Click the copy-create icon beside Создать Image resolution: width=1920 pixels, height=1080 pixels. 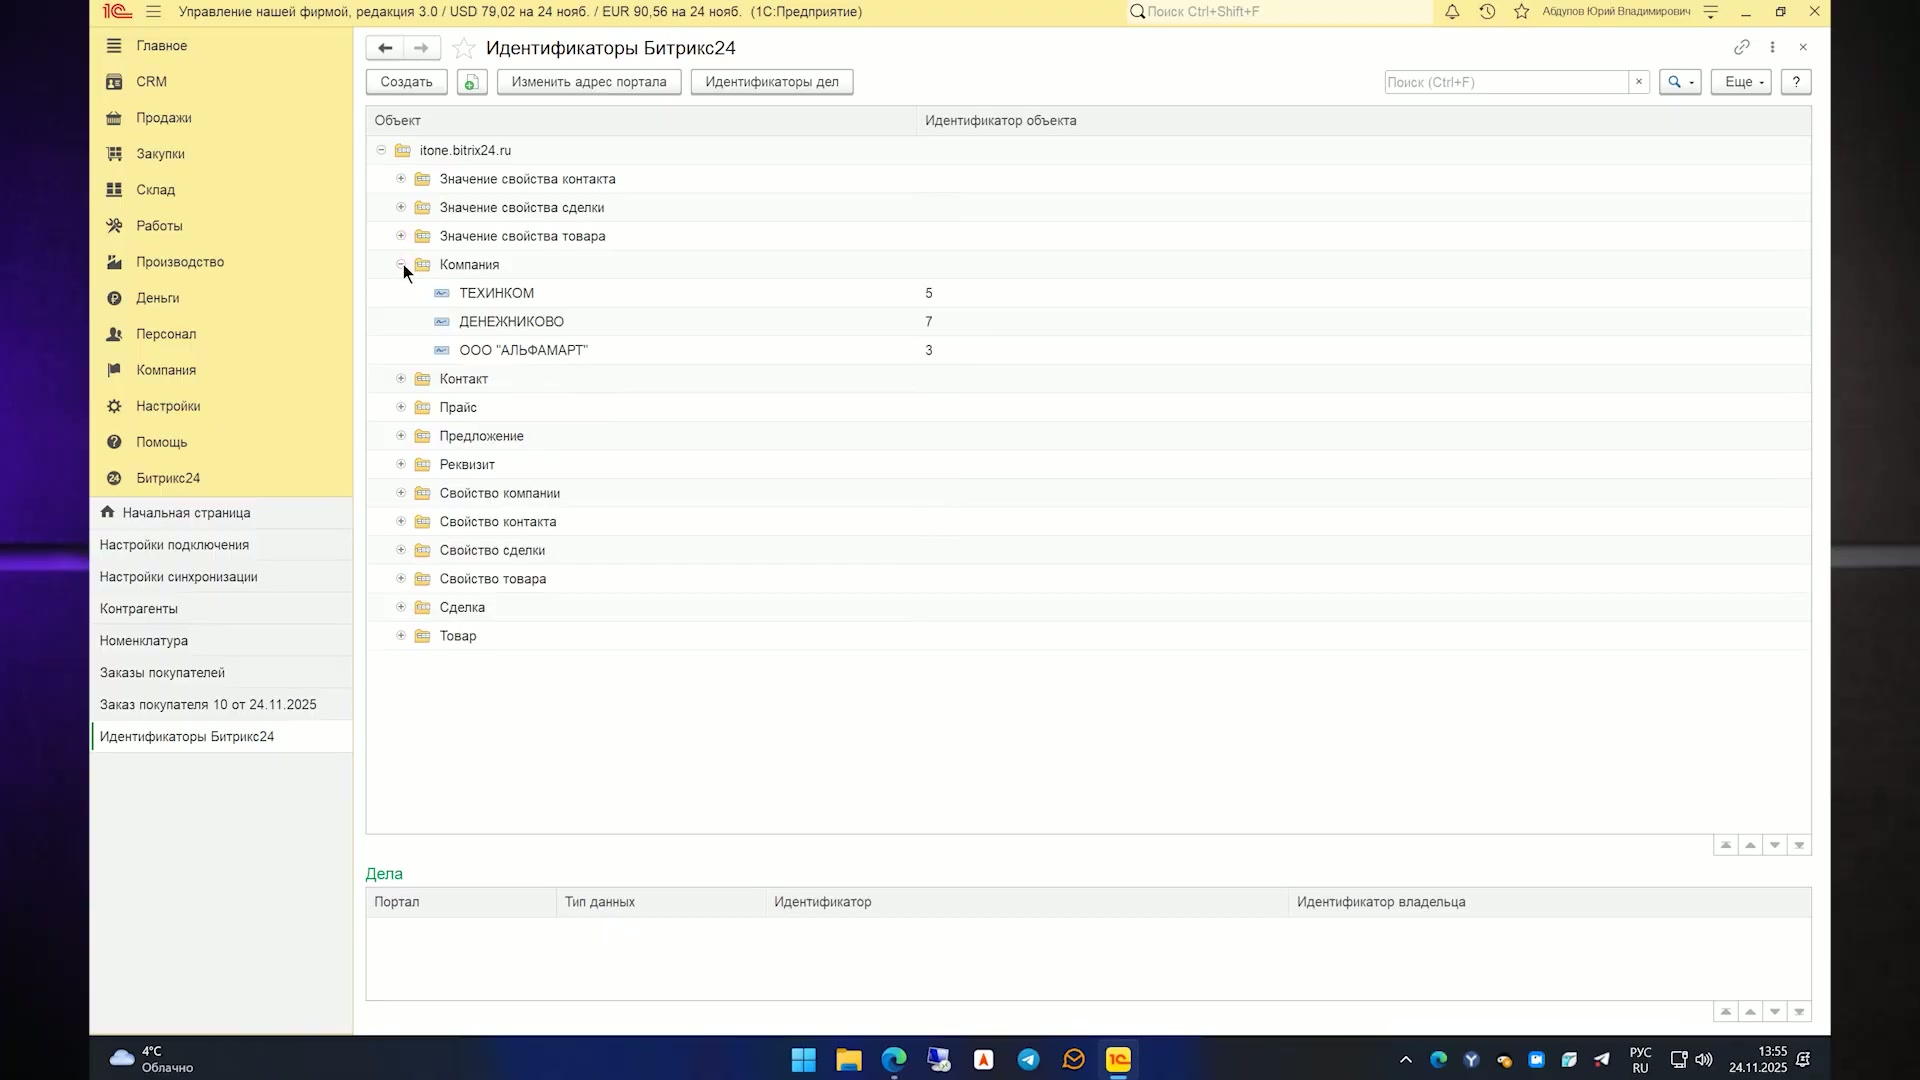tap(472, 82)
